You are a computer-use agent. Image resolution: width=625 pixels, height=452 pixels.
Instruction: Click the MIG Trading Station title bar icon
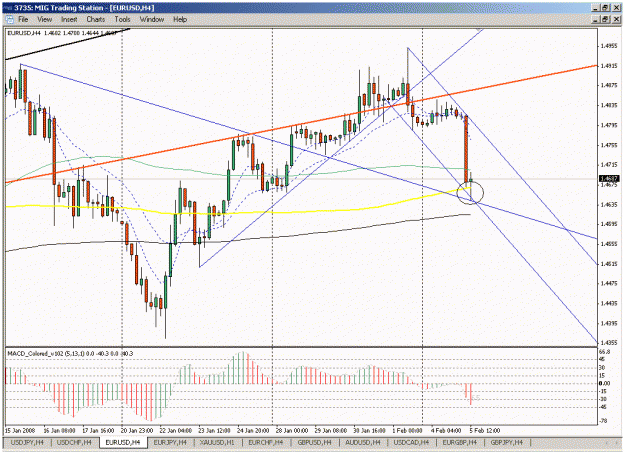pyautogui.click(x=8, y=8)
